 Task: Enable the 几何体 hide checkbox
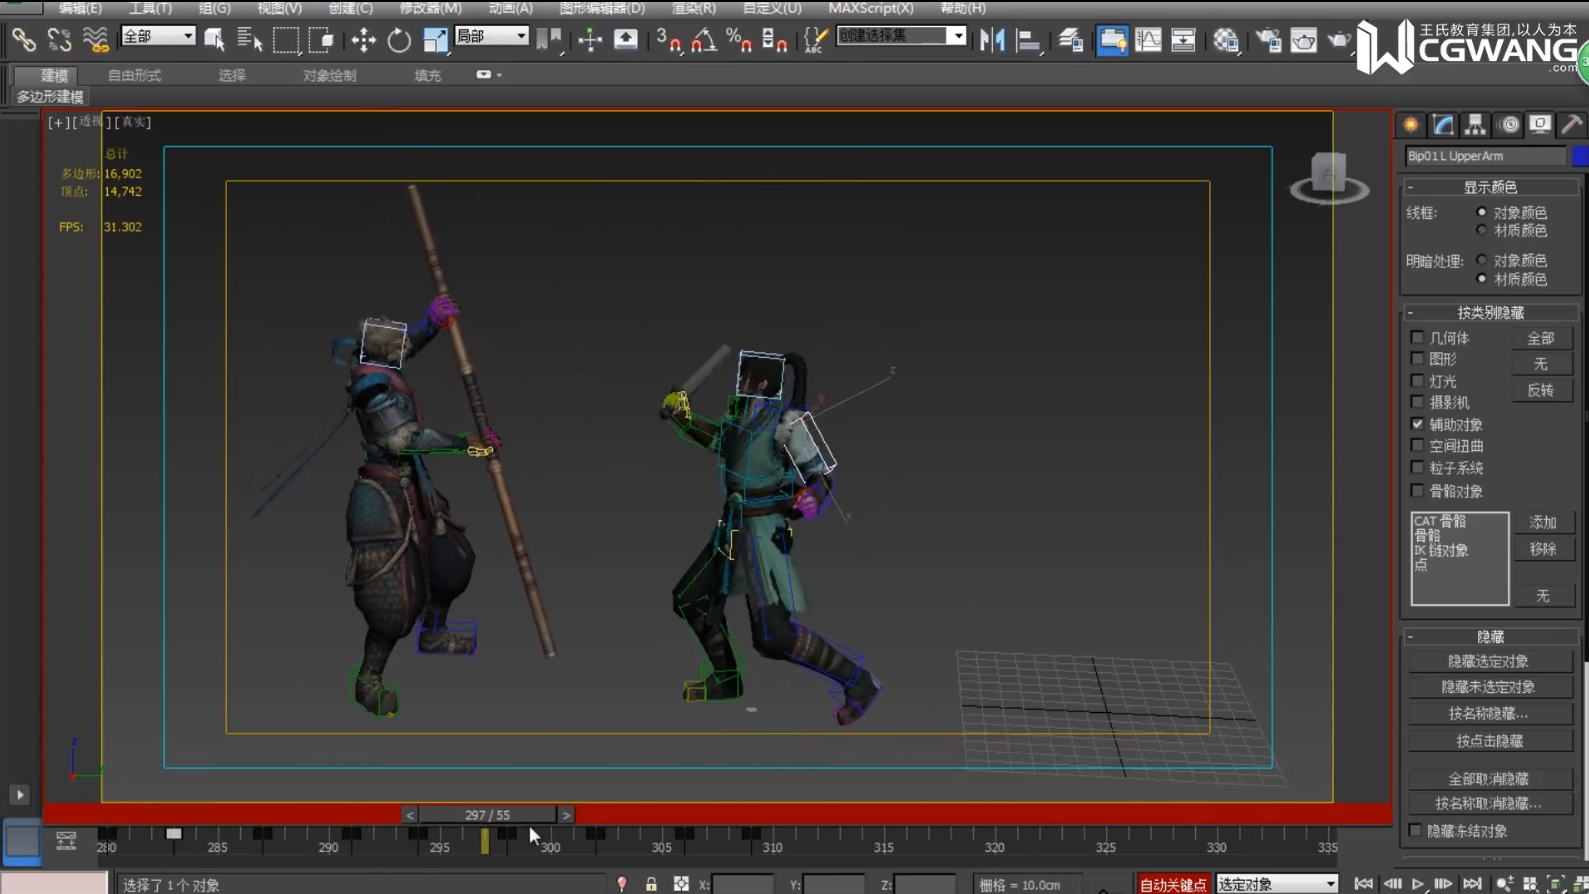pos(1417,337)
